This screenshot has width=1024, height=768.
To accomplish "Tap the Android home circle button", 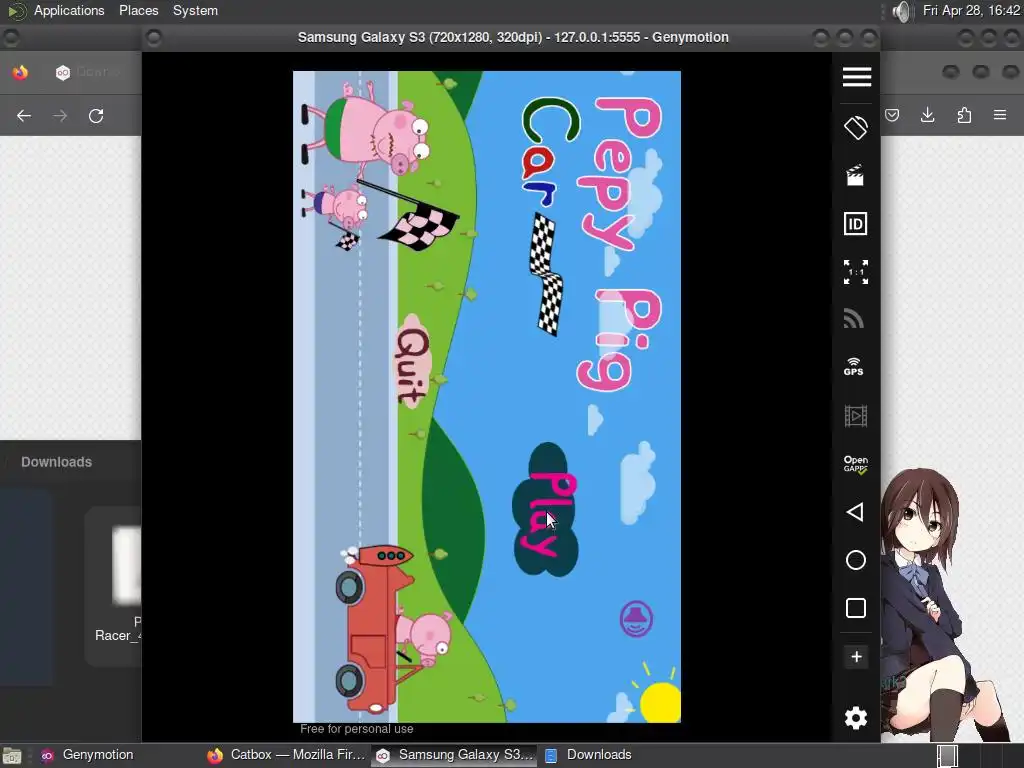I will coord(856,560).
